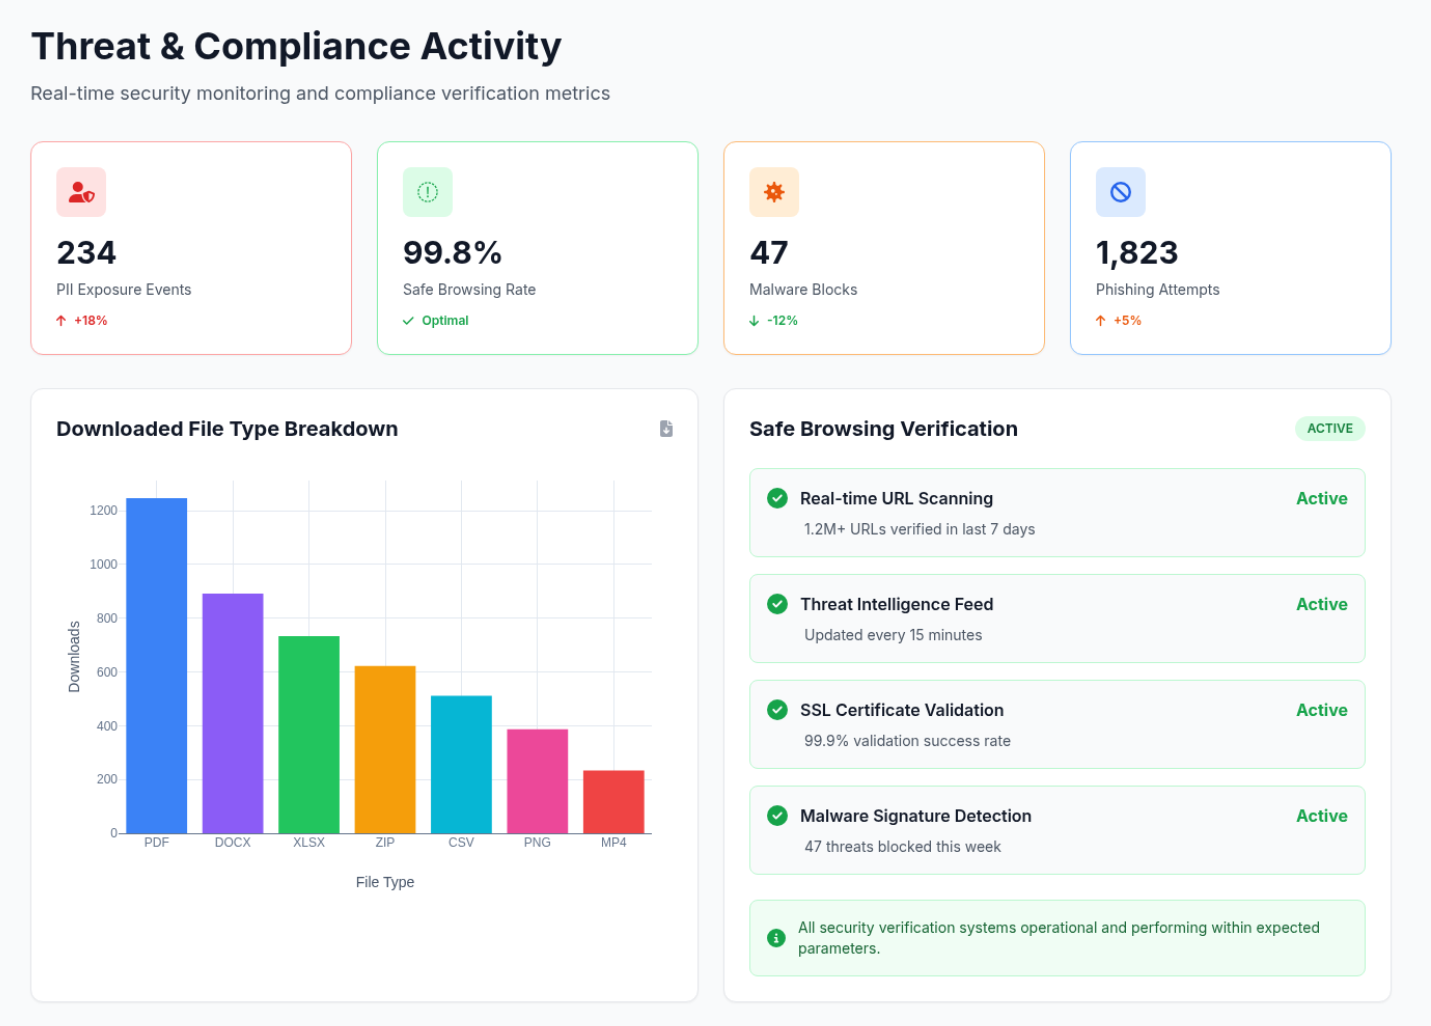Click the PII Exposure Events person icon
The height and width of the screenshot is (1026, 1431).
click(81, 192)
